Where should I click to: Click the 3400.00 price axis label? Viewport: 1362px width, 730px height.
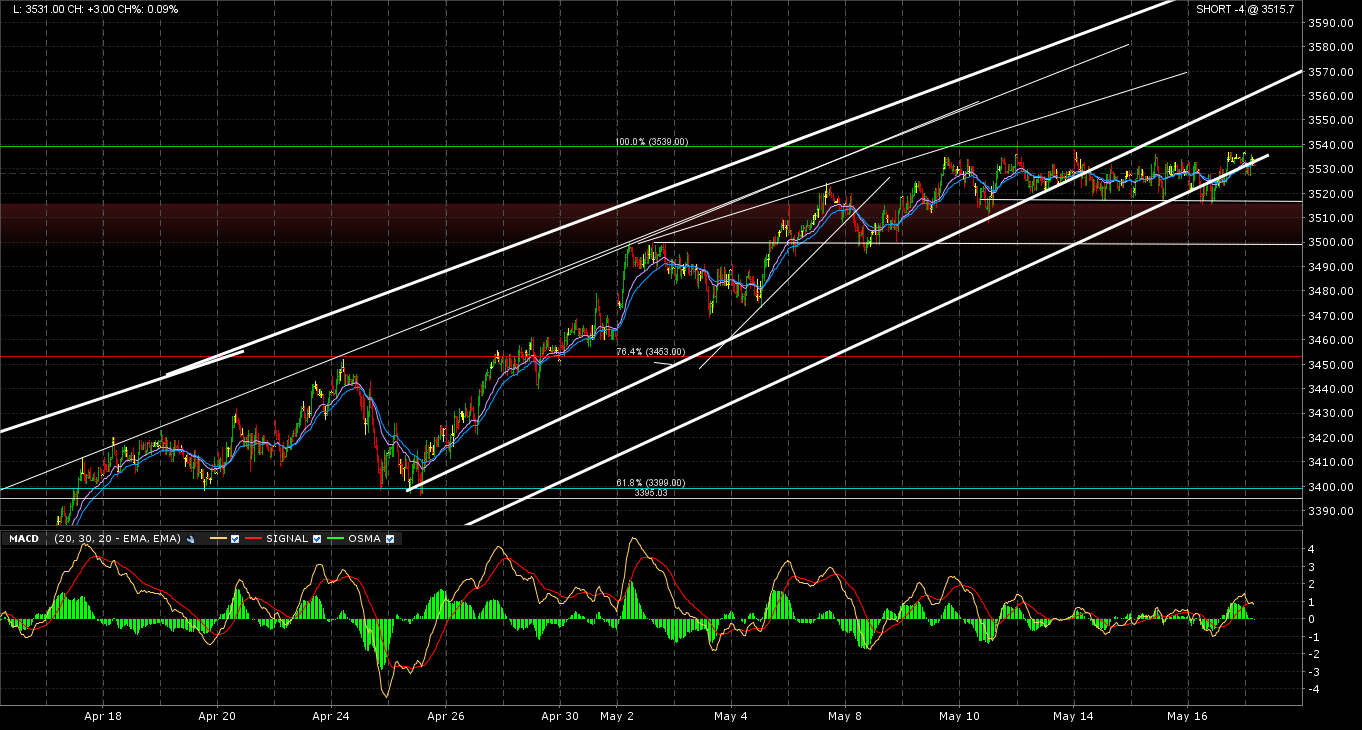tap(1331, 487)
